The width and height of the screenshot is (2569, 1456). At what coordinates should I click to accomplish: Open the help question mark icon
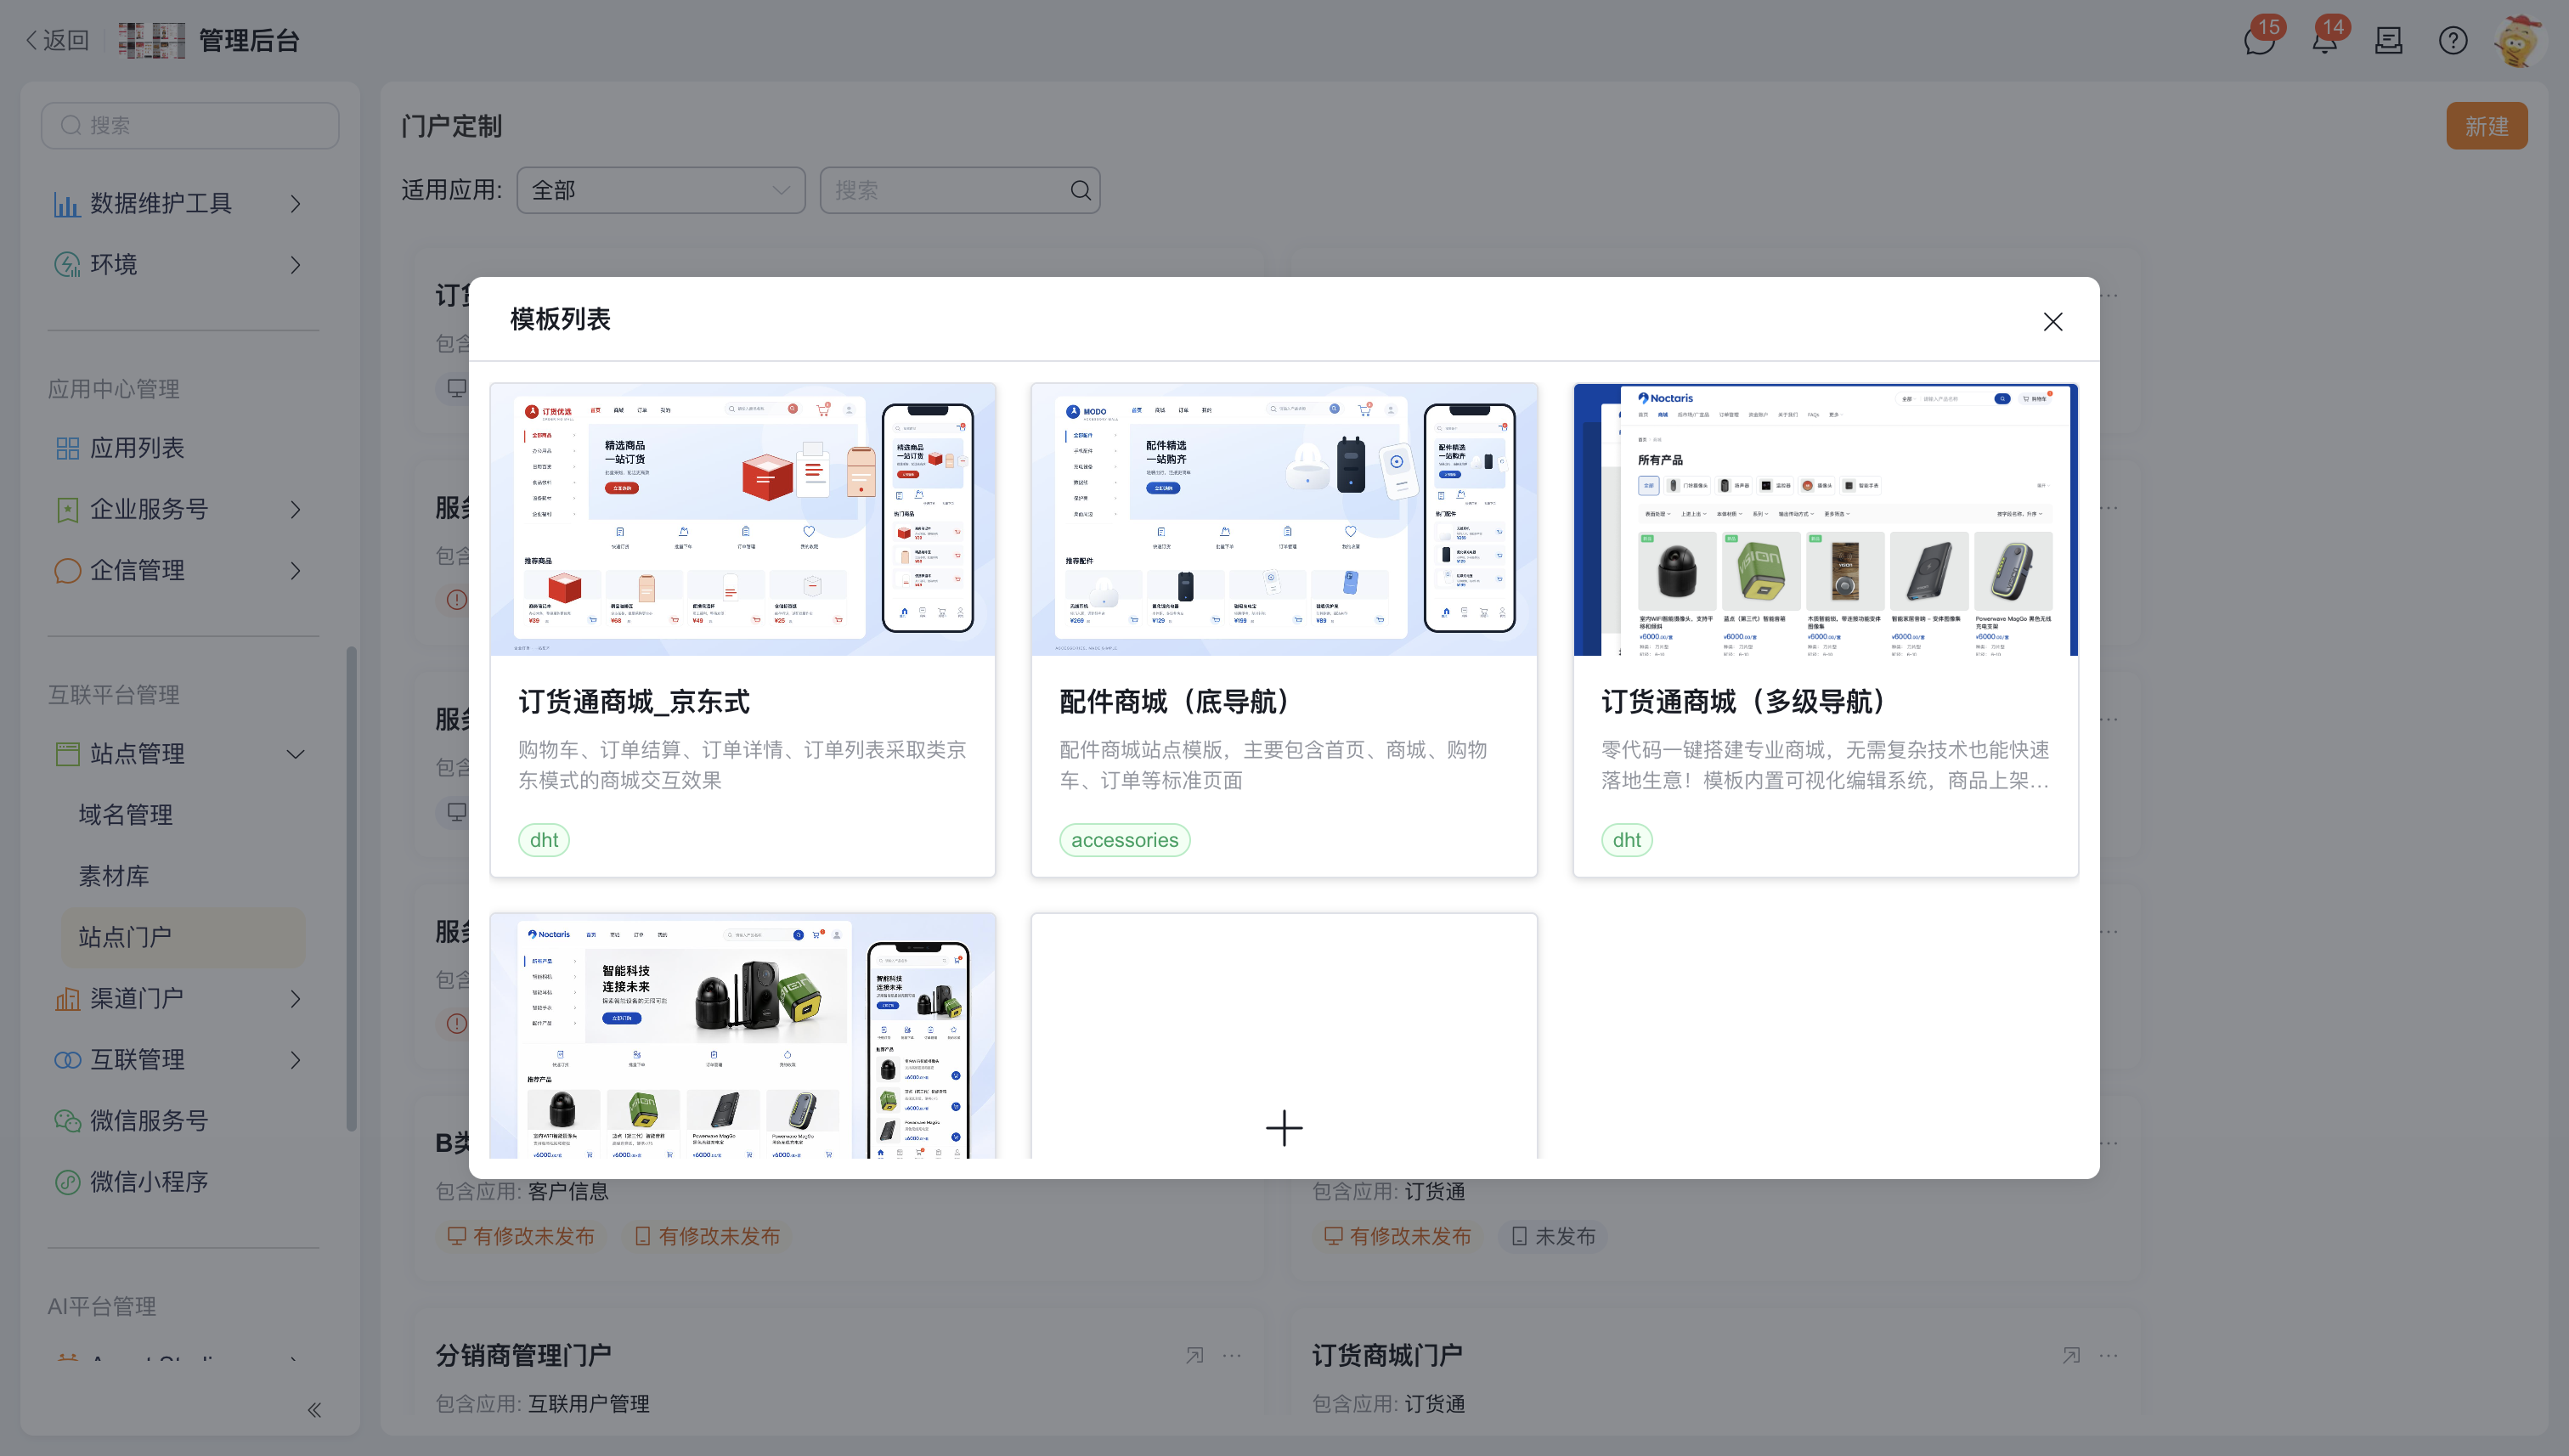(x=2453, y=41)
